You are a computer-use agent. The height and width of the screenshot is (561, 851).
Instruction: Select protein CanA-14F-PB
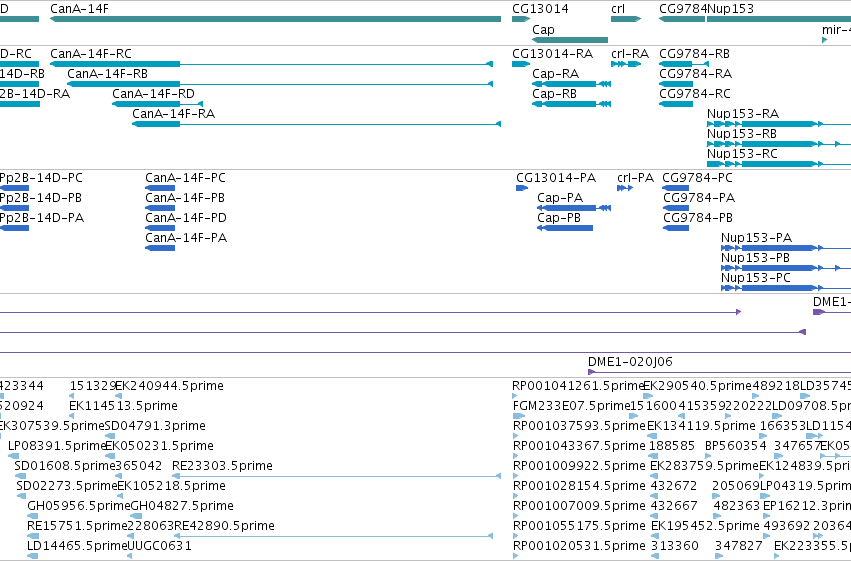tap(185, 198)
